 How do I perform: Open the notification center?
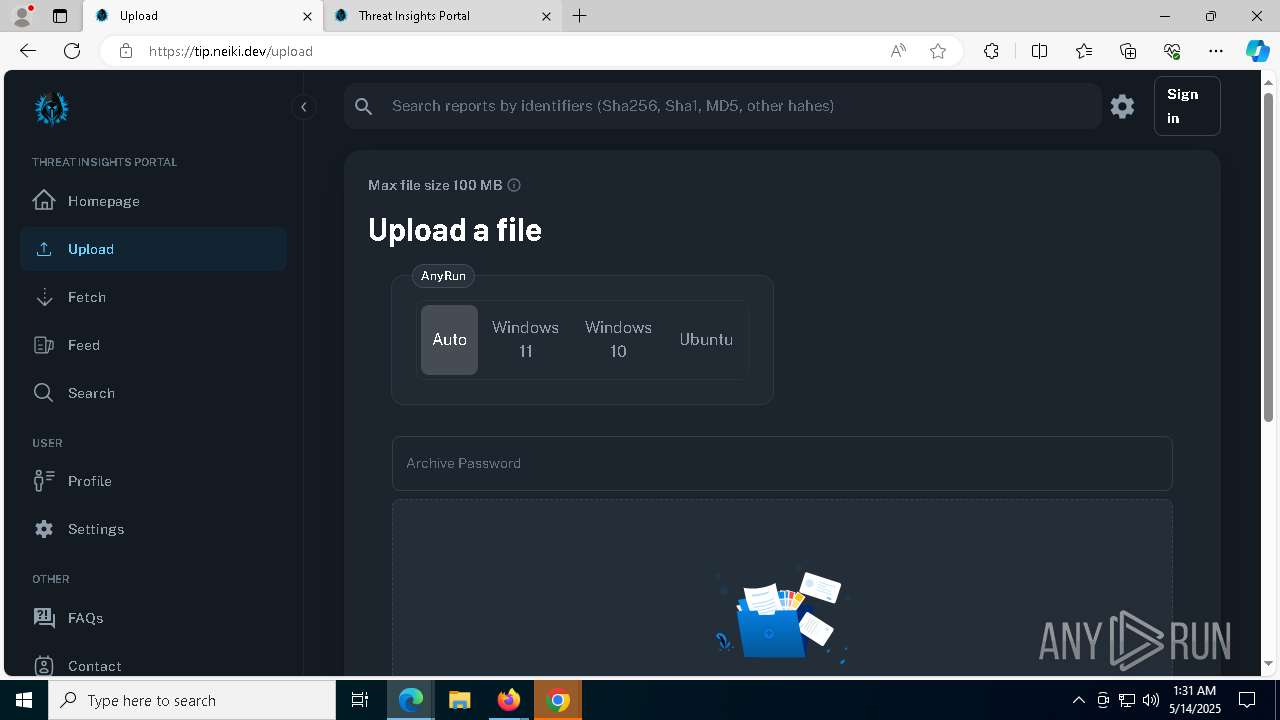pos(1248,700)
